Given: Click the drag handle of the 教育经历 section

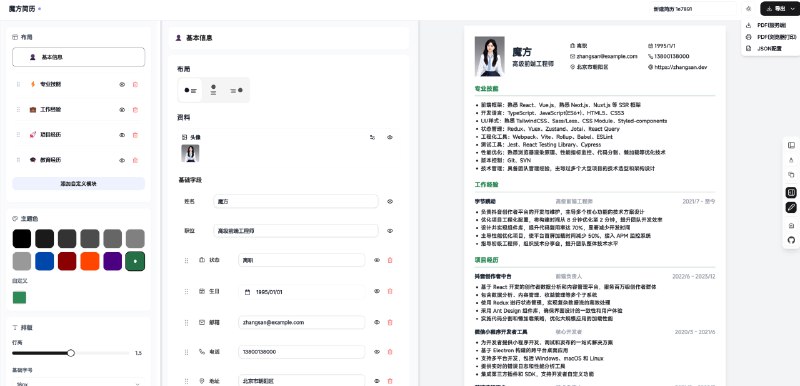Looking at the screenshot, I should (x=19, y=160).
